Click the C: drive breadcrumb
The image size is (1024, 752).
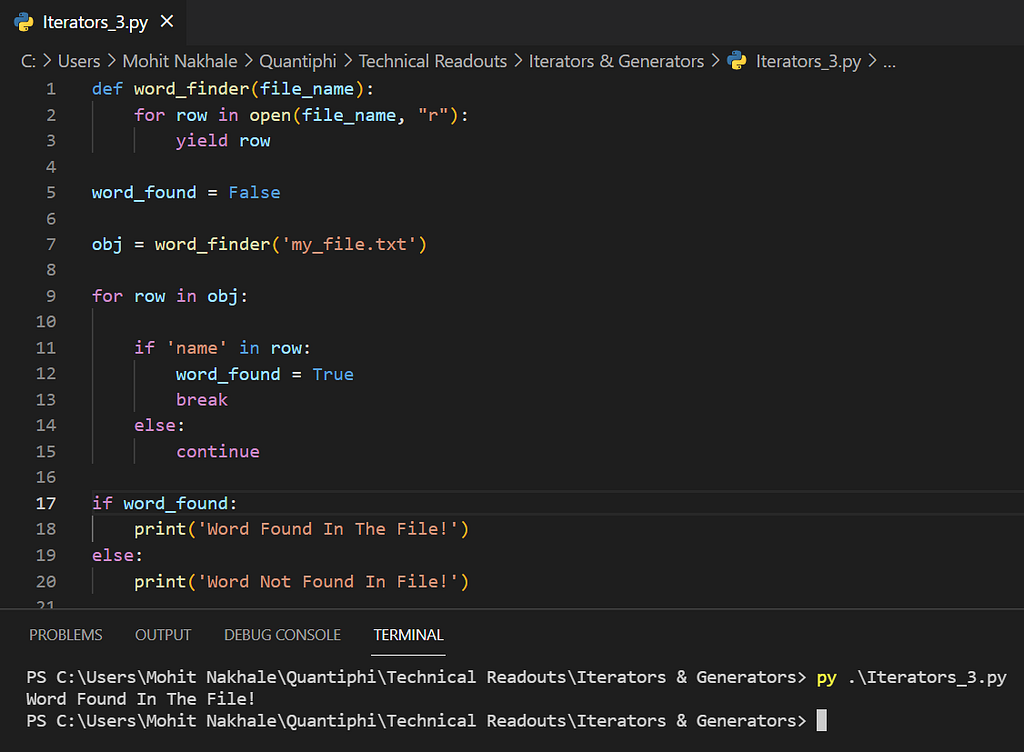pyautogui.click(x=28, y=61)
